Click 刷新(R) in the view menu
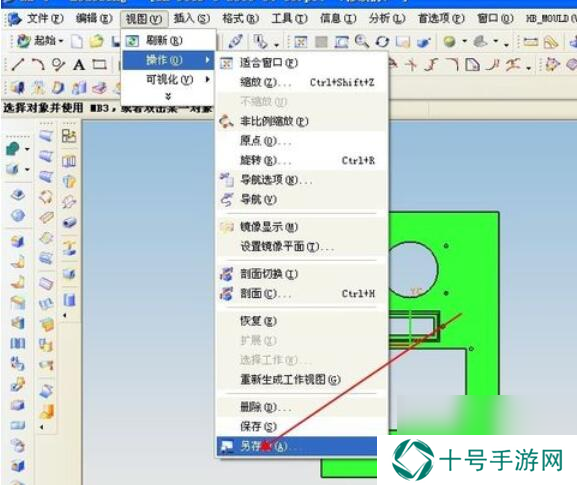This screenshot has height=485, width=577. (x=169, y=40)
